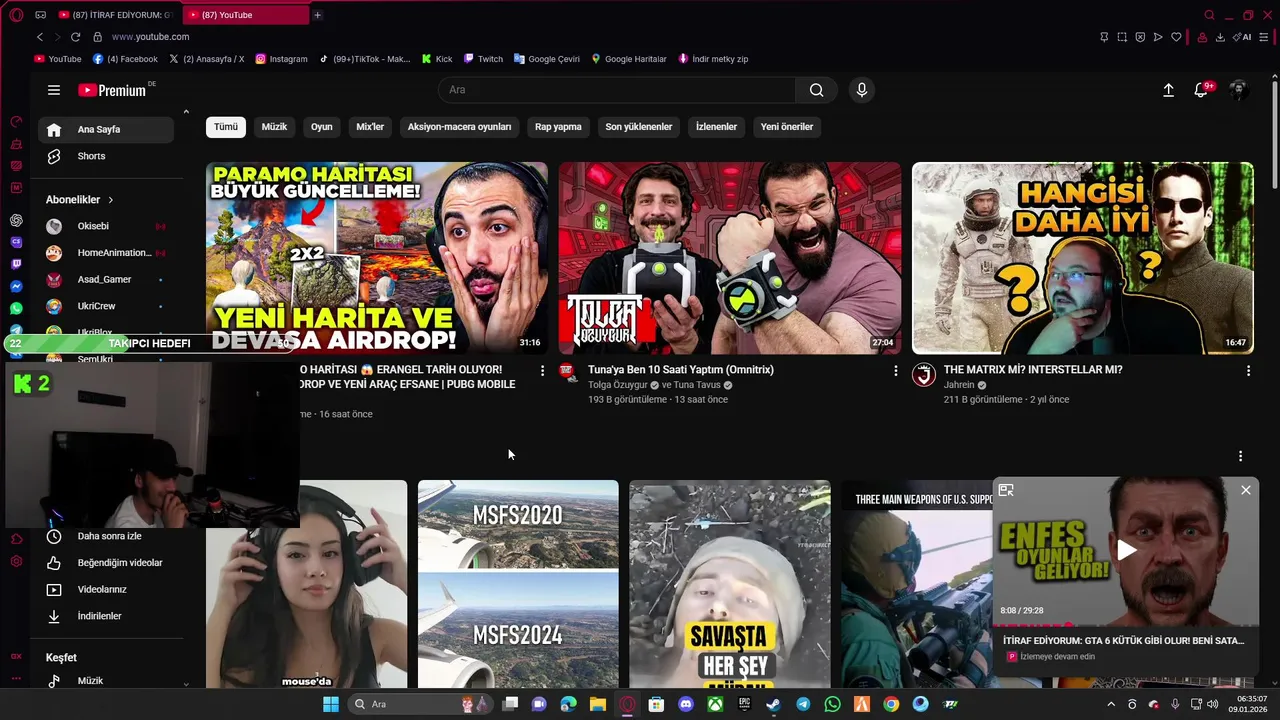The height and width of the screenshot is (720, 1280).
Task: Open options menu for Omnitrix video
Action: click(x=895, y=371)
